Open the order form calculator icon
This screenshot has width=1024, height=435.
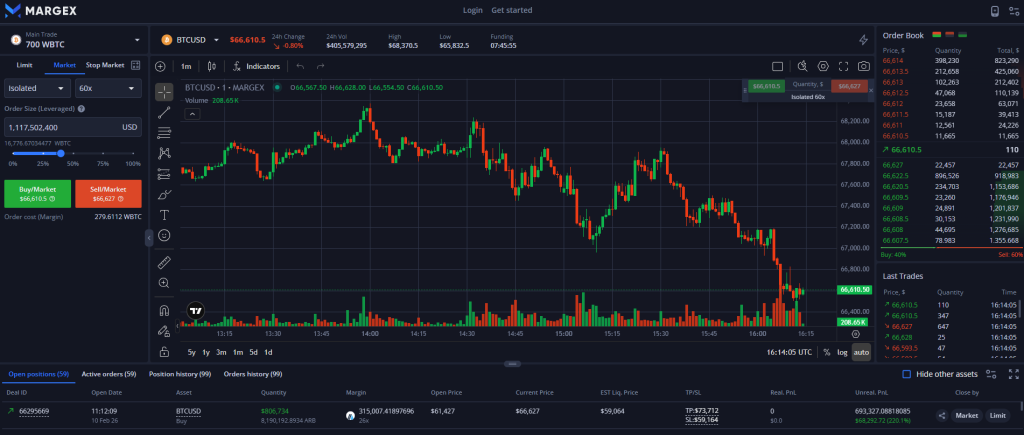[135, 65]
